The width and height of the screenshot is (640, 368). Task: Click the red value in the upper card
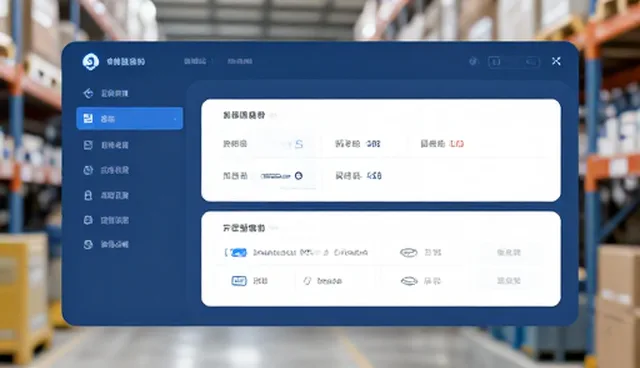[456, 144]
